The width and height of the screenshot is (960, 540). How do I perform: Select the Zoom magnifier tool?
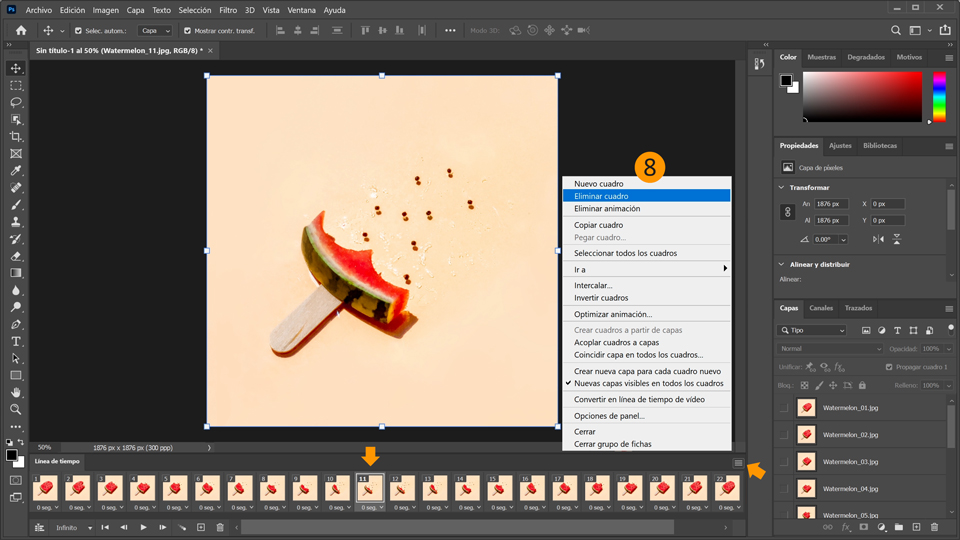tap(16, 409)
